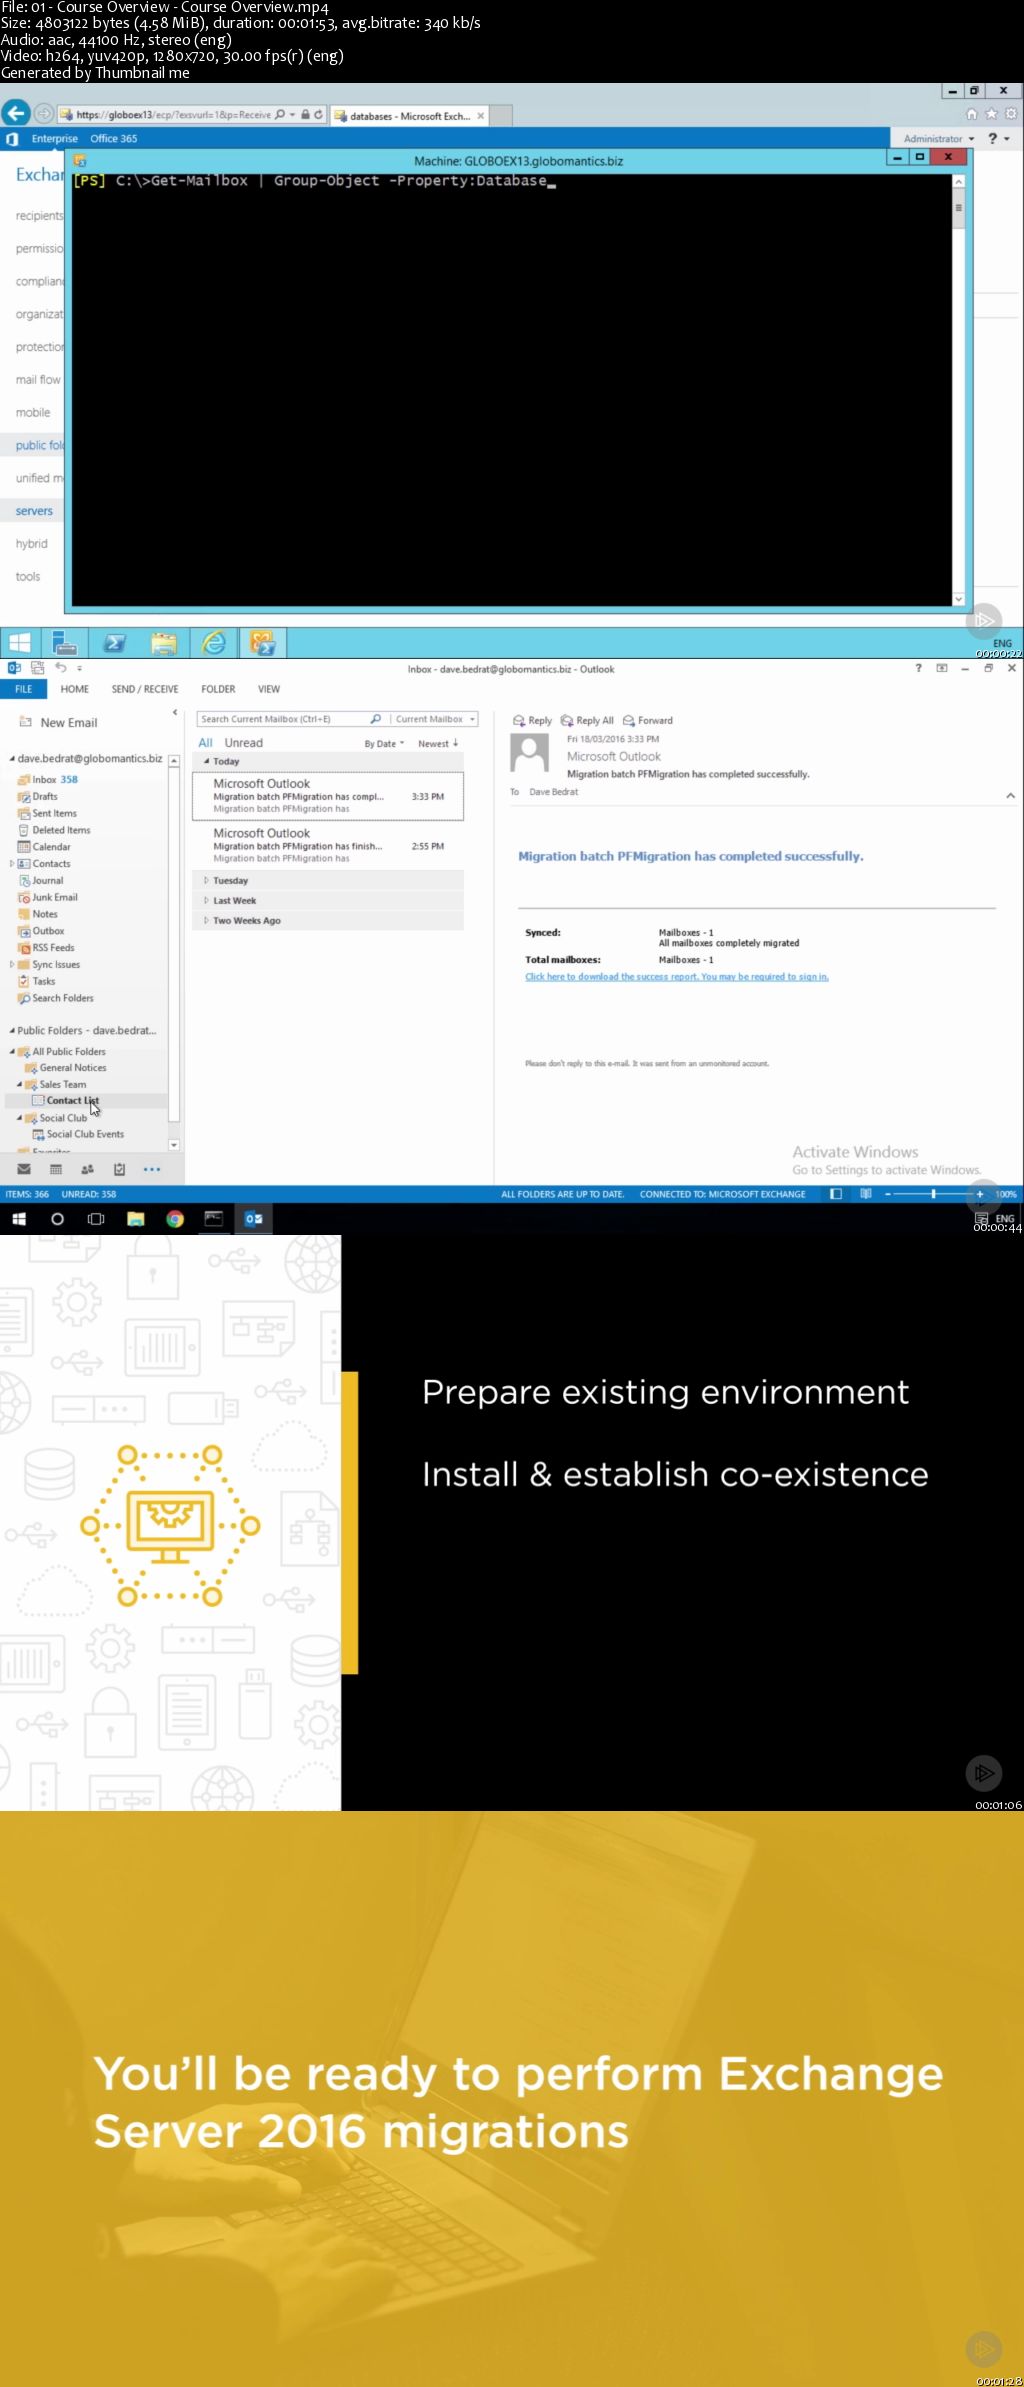The height and width of the screenshot is (2387, 1024).
Task: Switch to Calendar view in Outlook navigation bar
Action: (56, 1169)
